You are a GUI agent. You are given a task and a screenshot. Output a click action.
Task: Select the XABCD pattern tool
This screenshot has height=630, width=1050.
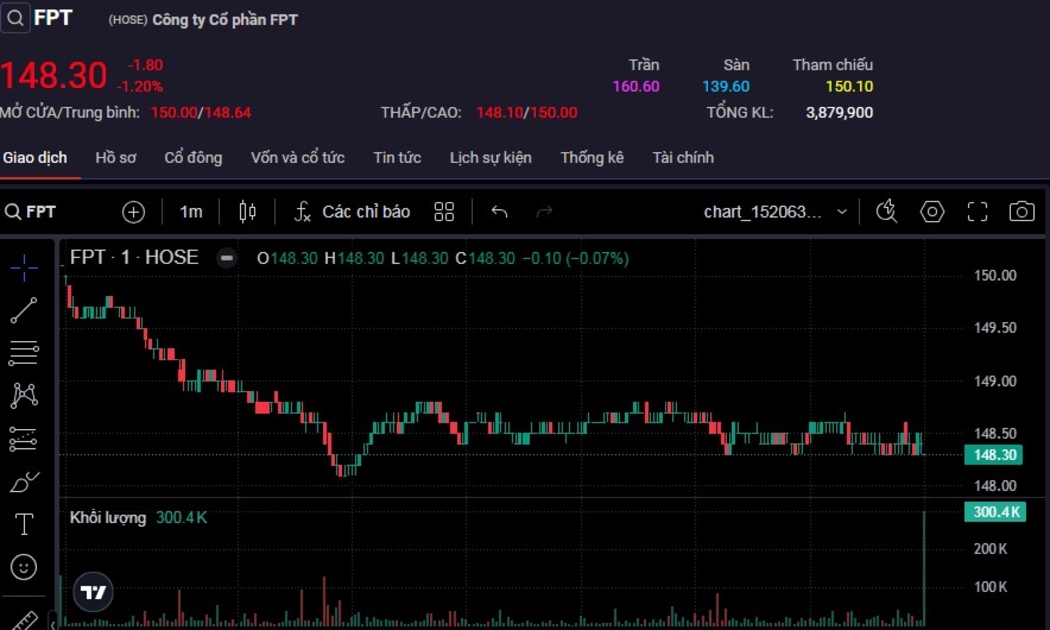(24, 396)
